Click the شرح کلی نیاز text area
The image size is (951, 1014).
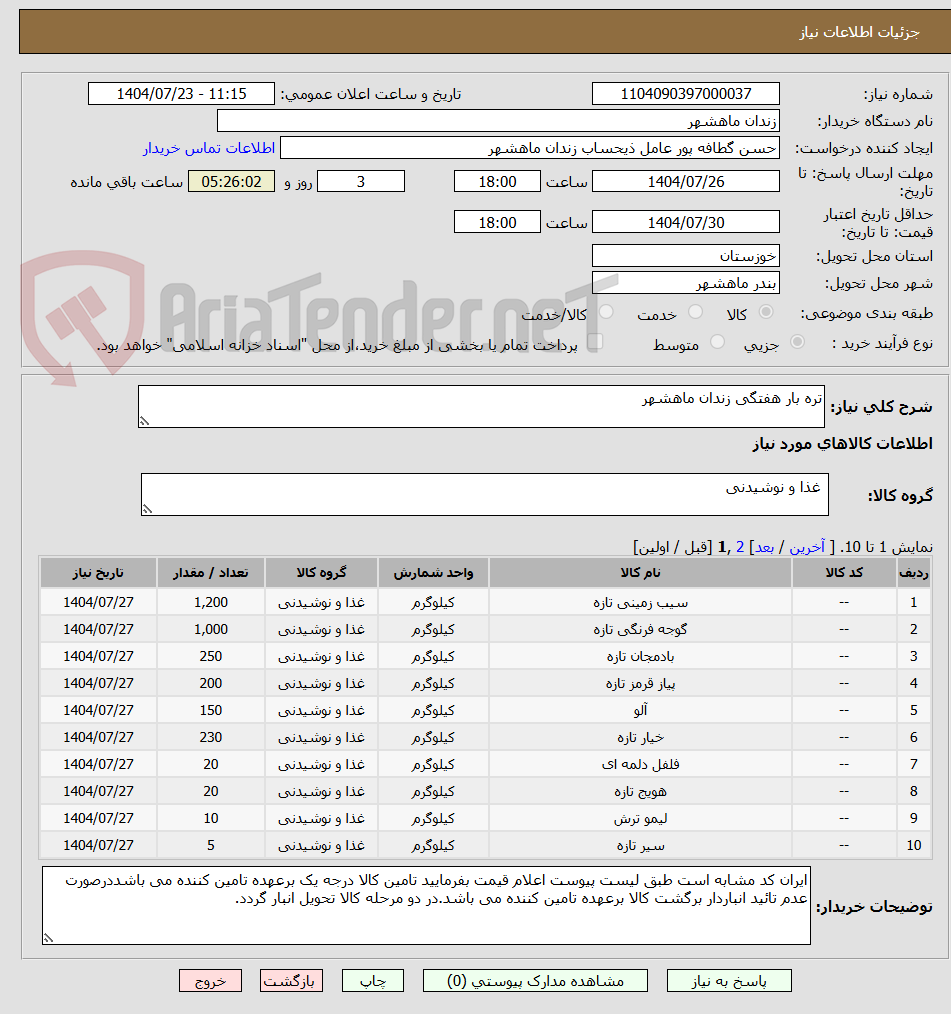[x=481, y=407]
